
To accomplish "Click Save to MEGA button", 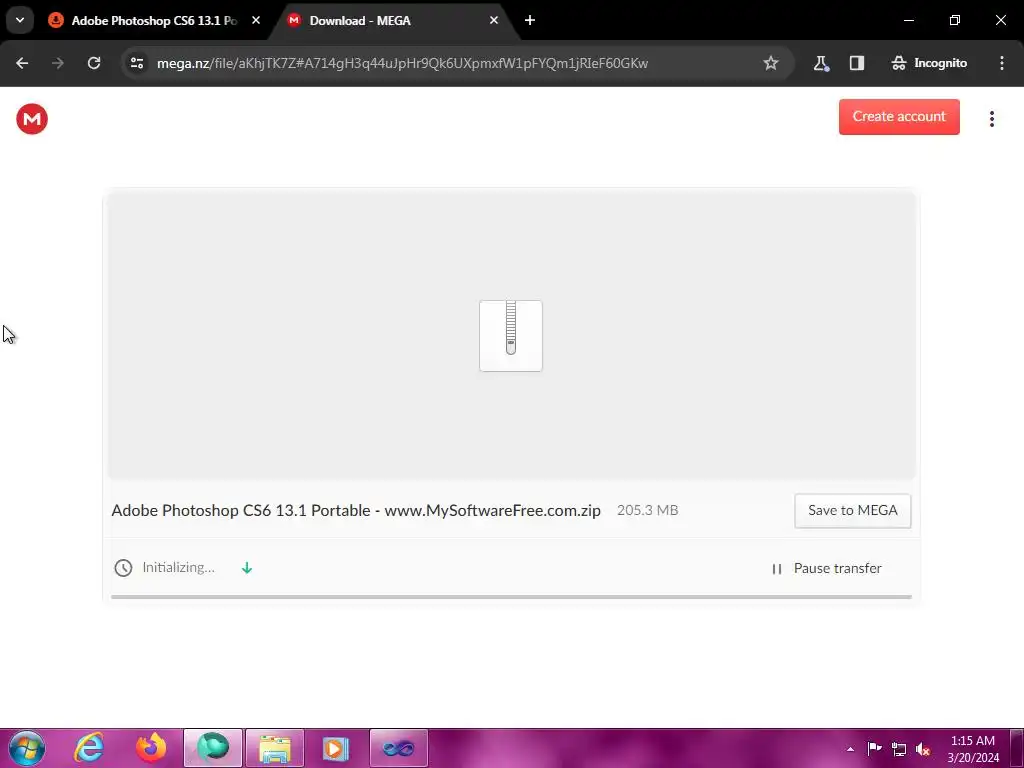I will [852, 511].
